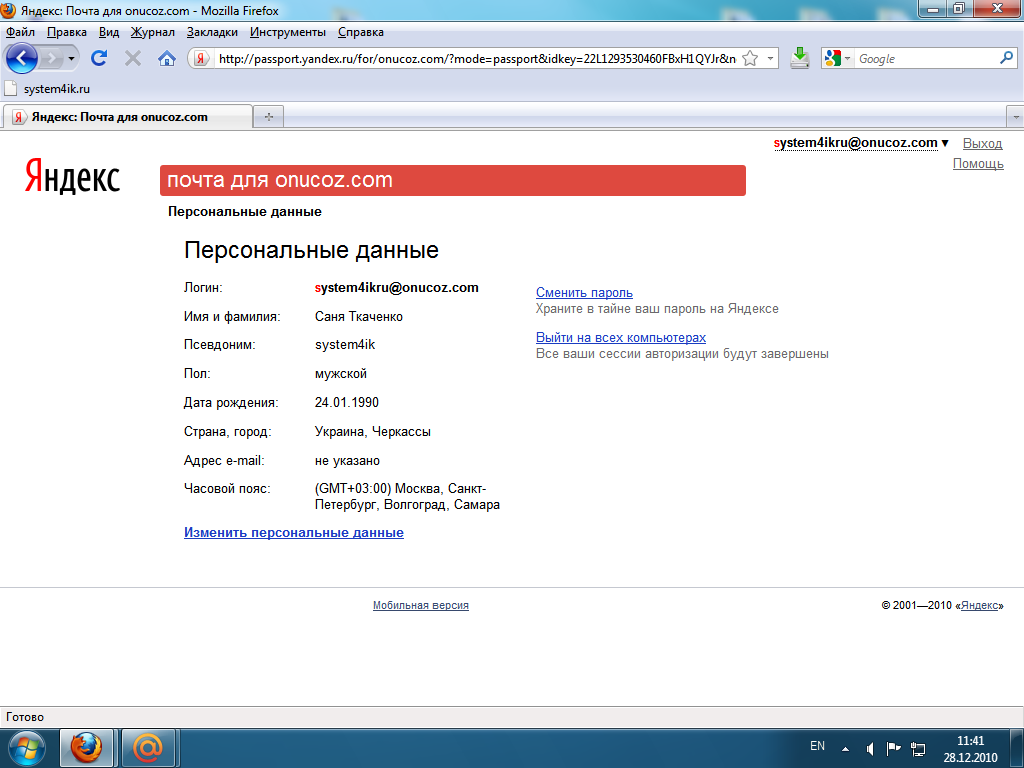Open the Журнал menu
The image size is (1024, 768).
tap(153, 32)
